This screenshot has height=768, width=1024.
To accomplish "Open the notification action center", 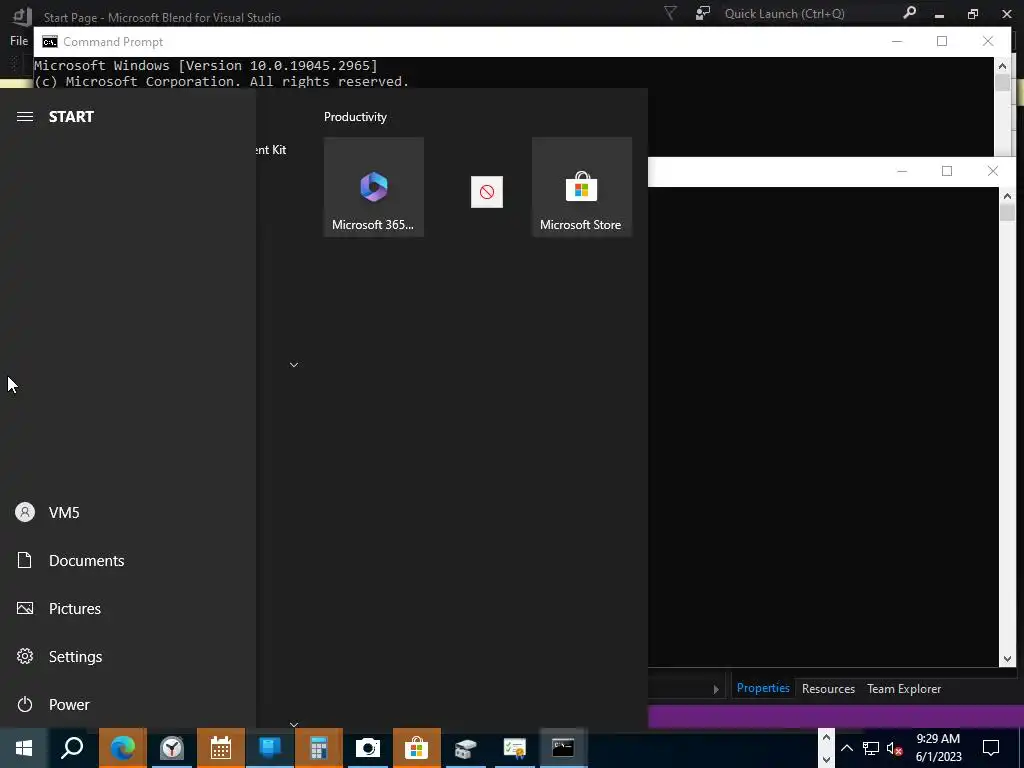I will click(991, 748).
